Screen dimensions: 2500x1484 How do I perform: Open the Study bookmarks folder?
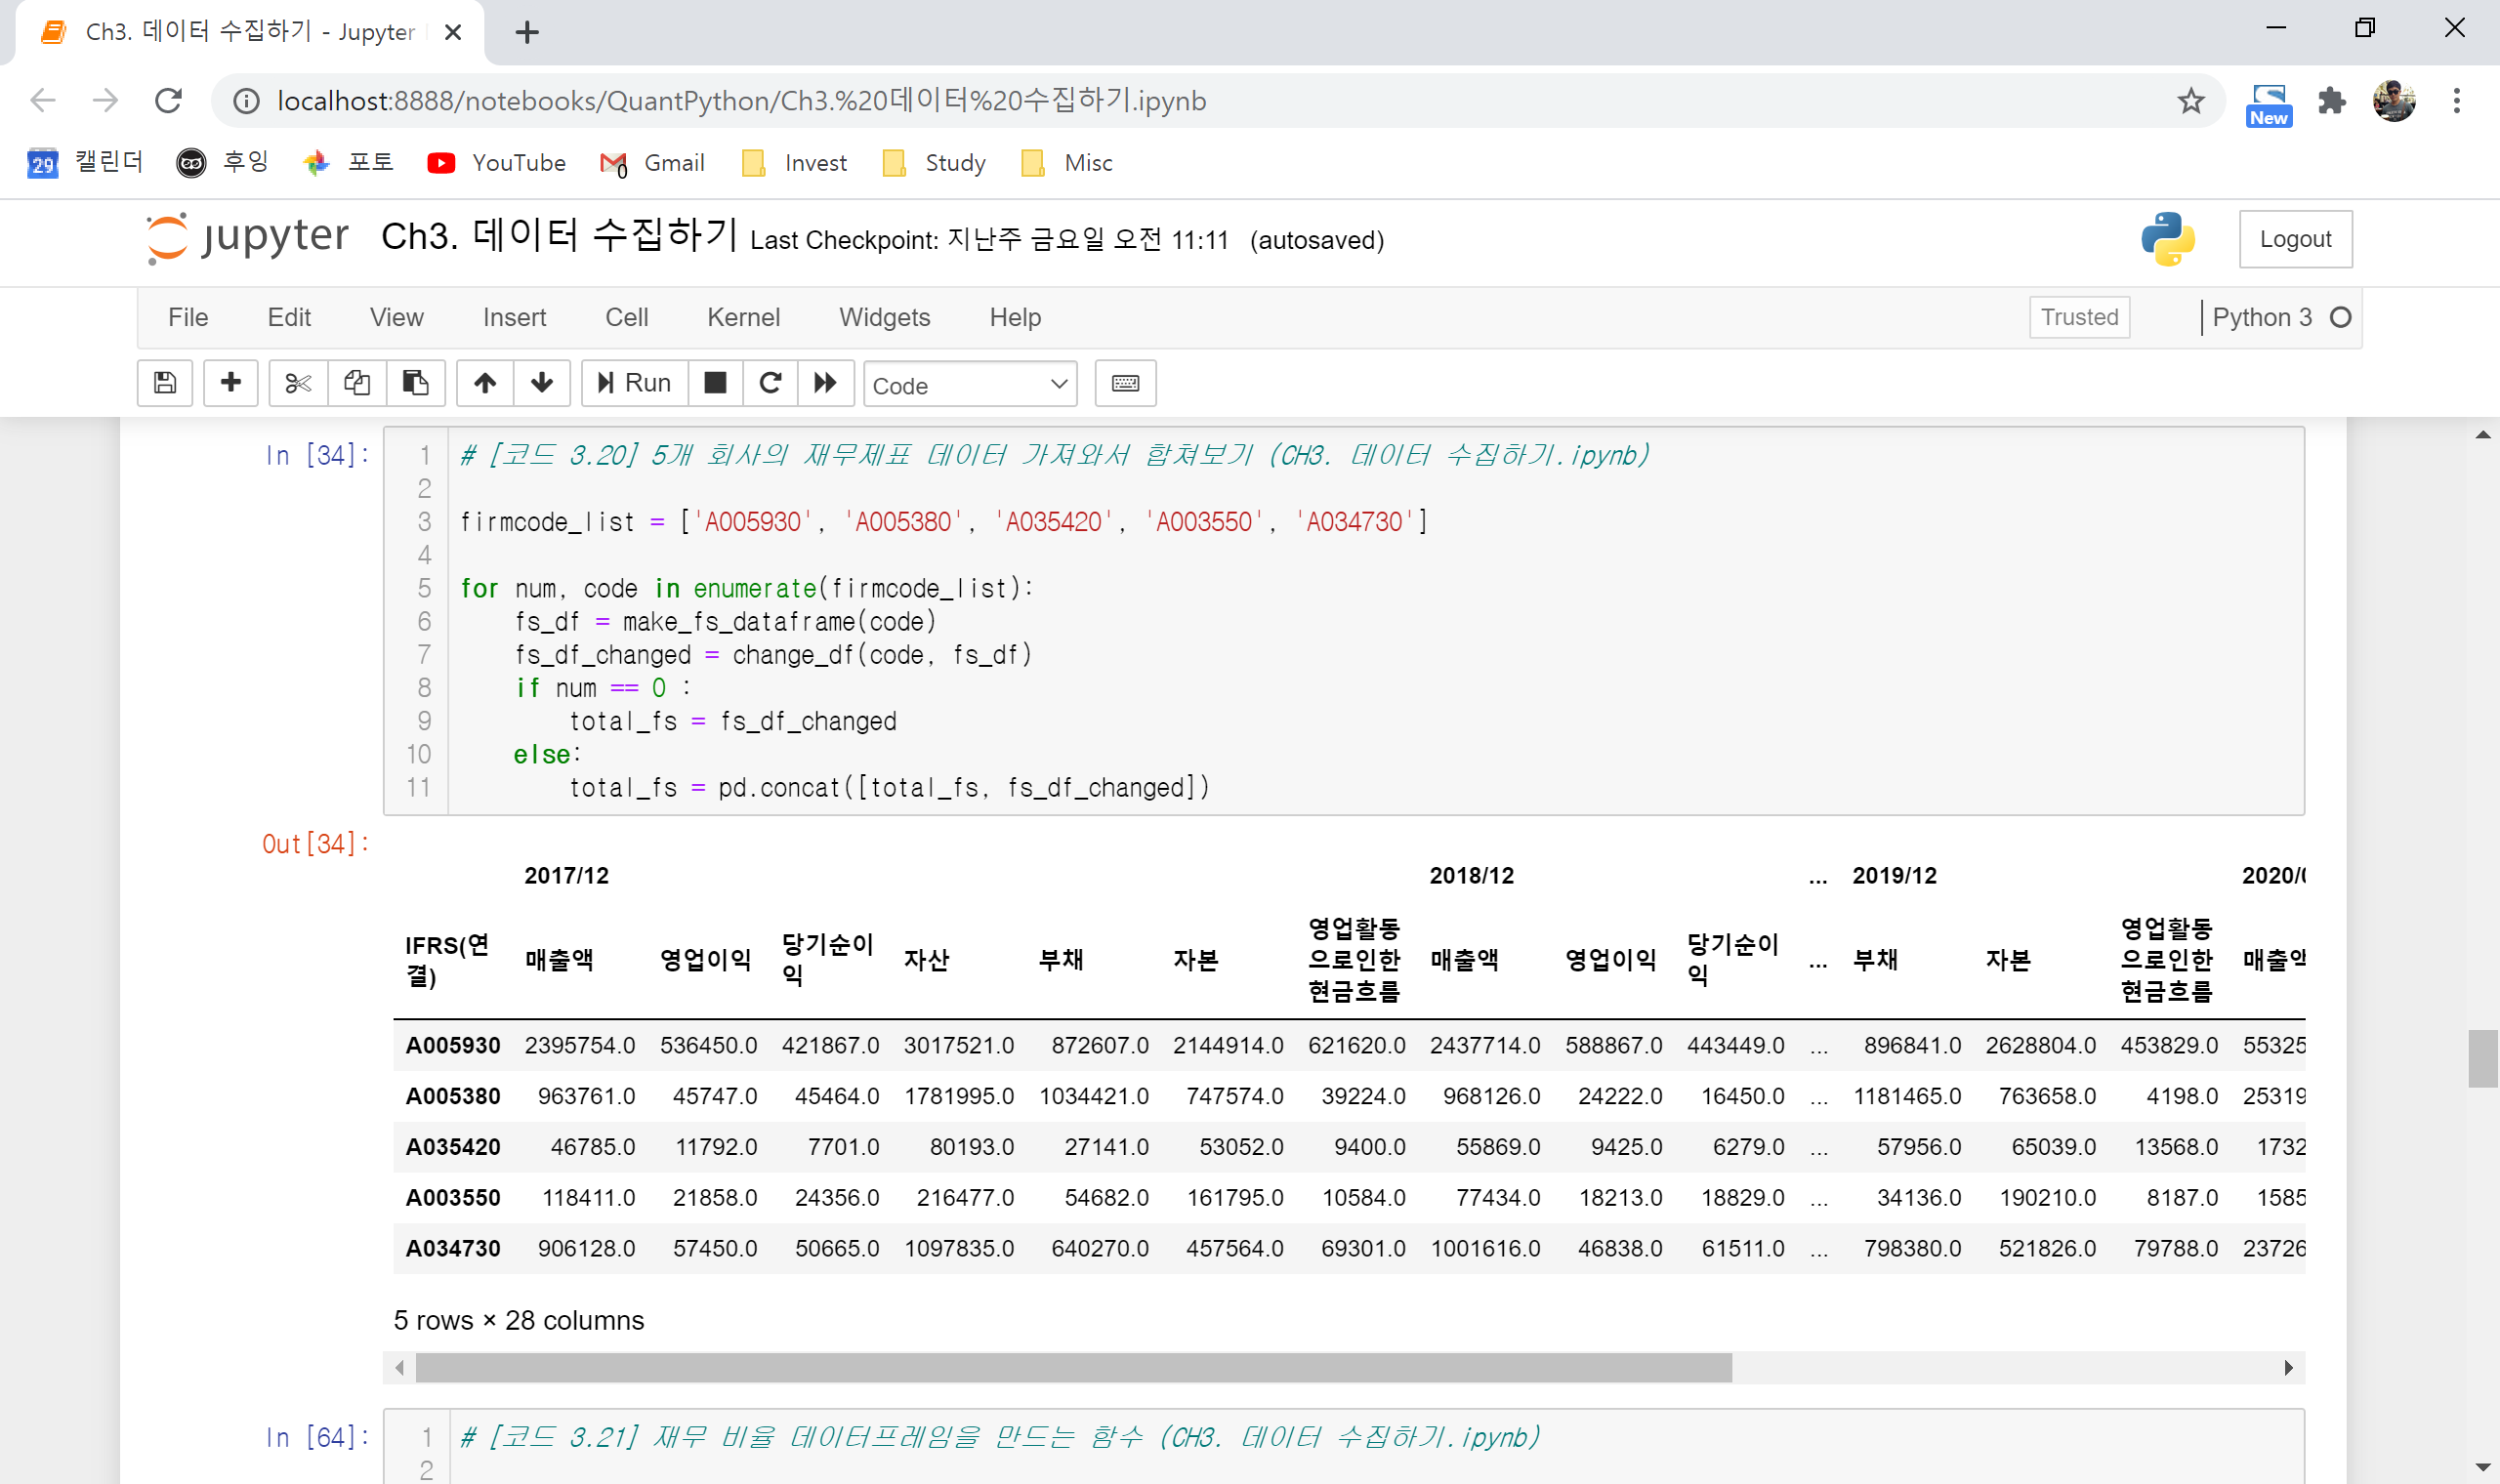(x=935, y=163)
